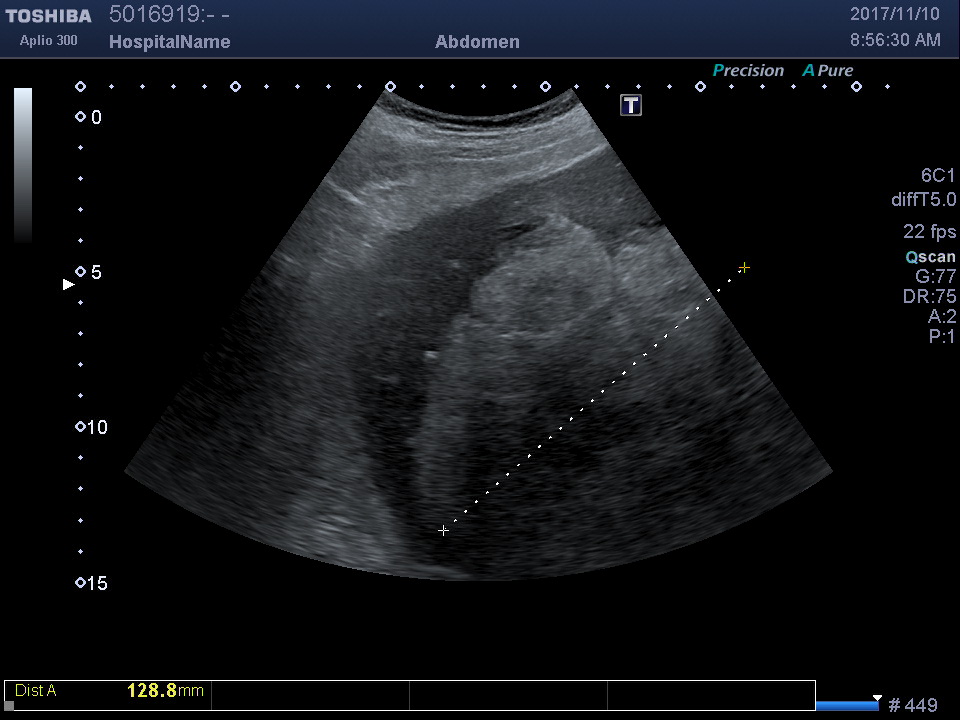Click the small gray square beside Dist A

point(9,705)
